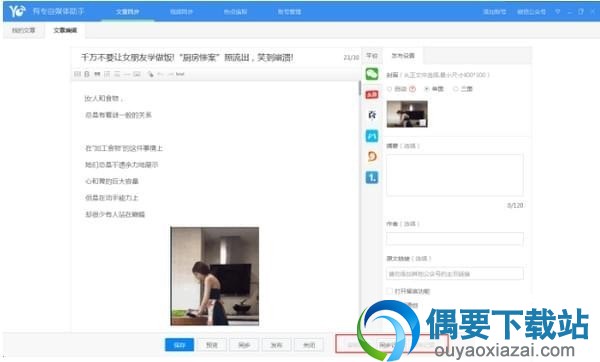This screenshot has width=600, height=362.
Task: Click the summary text area
Action: [x=455, y=175]
